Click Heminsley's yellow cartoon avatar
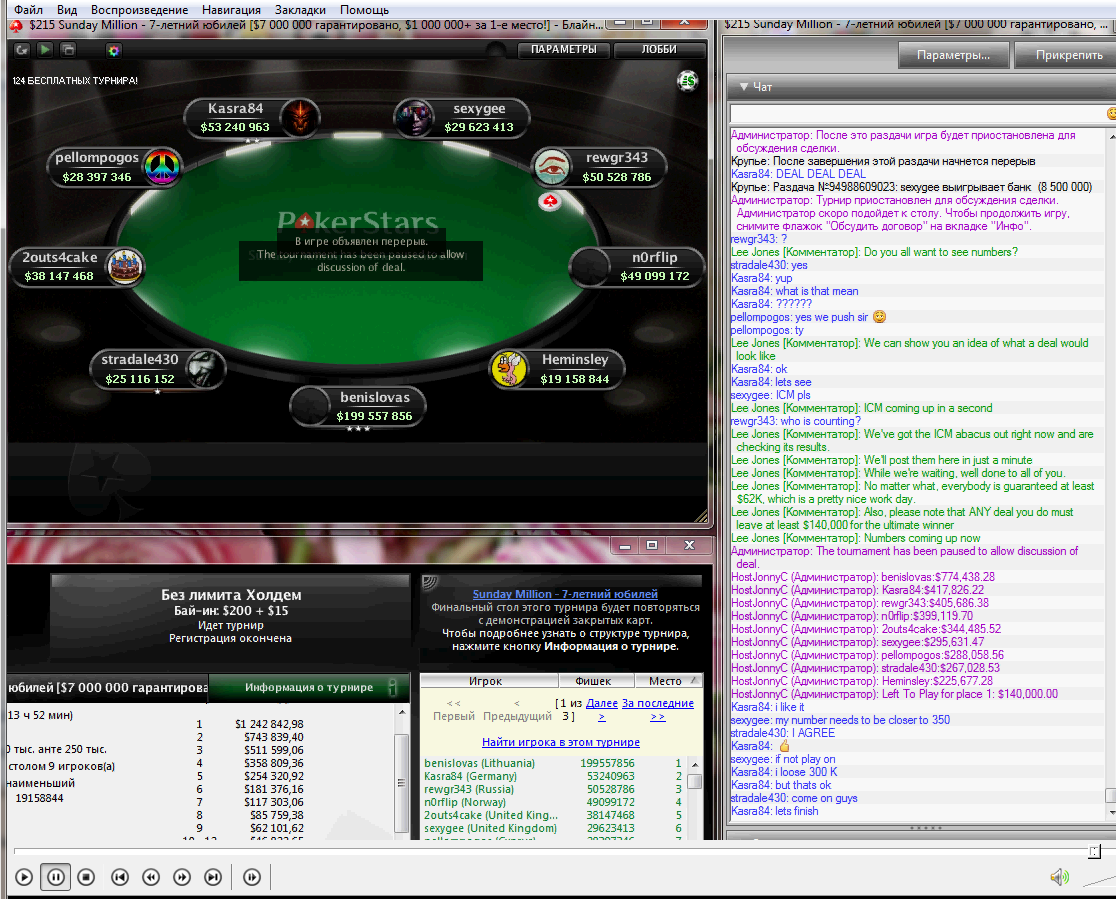This screenshot has width=1116, height=899. click(508, 369)
